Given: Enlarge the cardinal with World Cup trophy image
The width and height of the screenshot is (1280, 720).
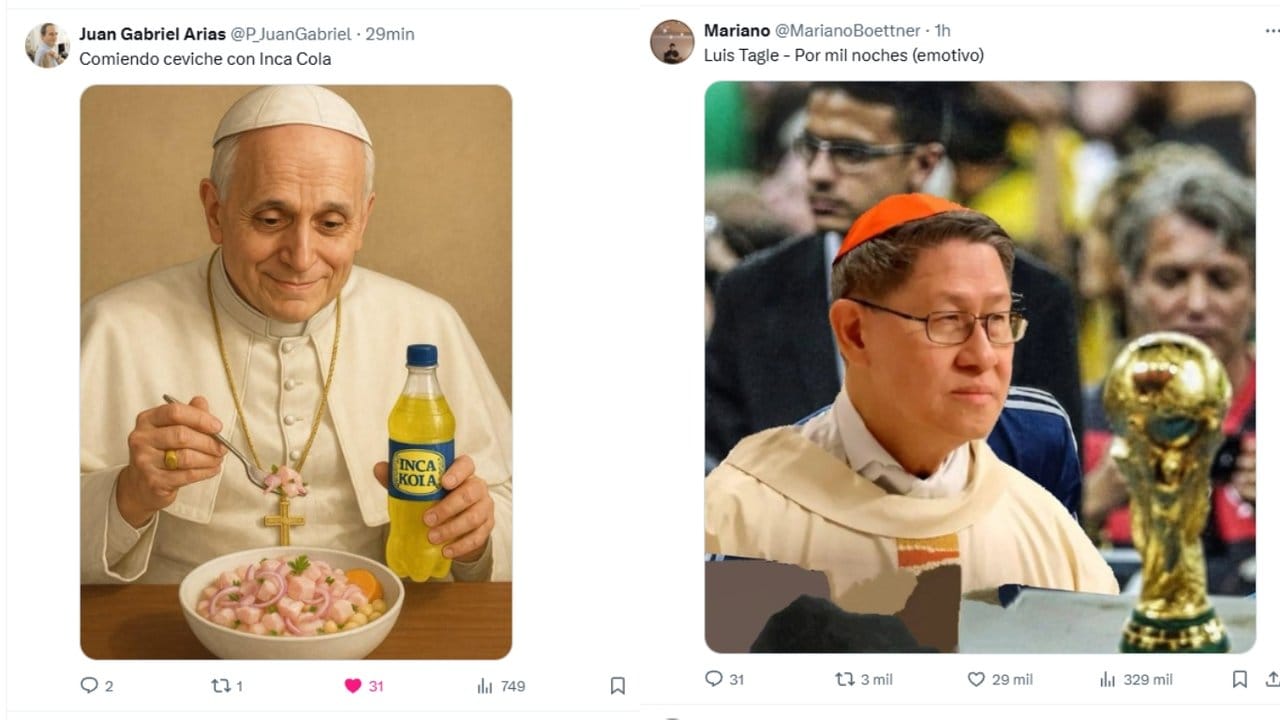Looking at the screenshot, I should [x=979, y=367].
